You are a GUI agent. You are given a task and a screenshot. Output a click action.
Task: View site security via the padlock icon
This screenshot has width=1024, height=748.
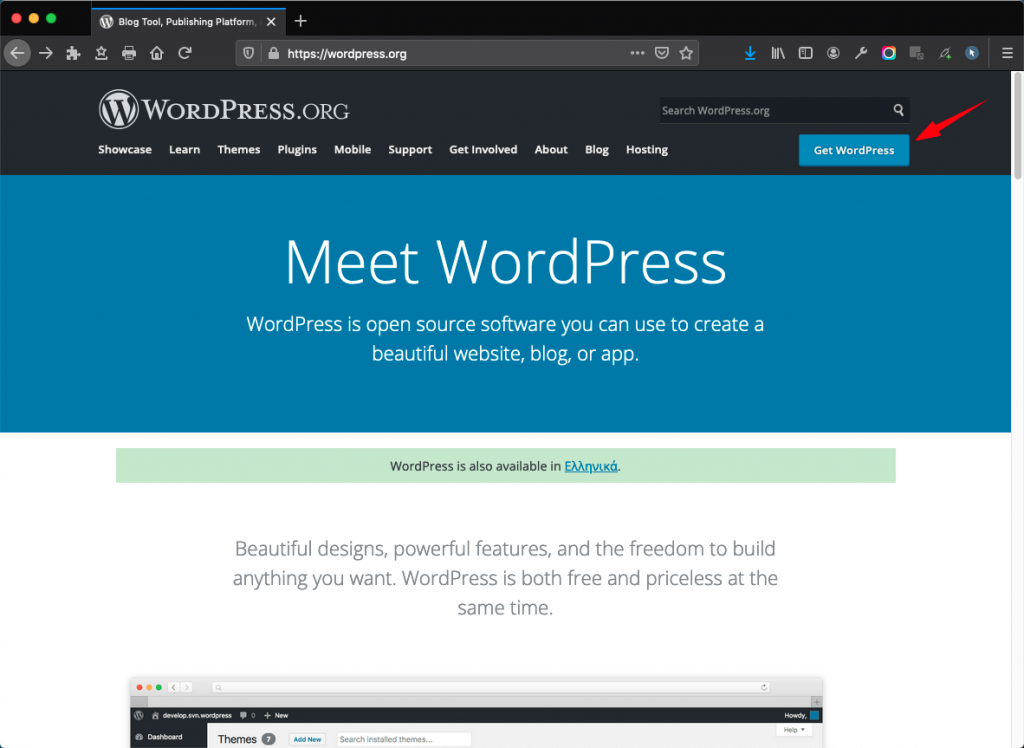(x=274, y=54)
